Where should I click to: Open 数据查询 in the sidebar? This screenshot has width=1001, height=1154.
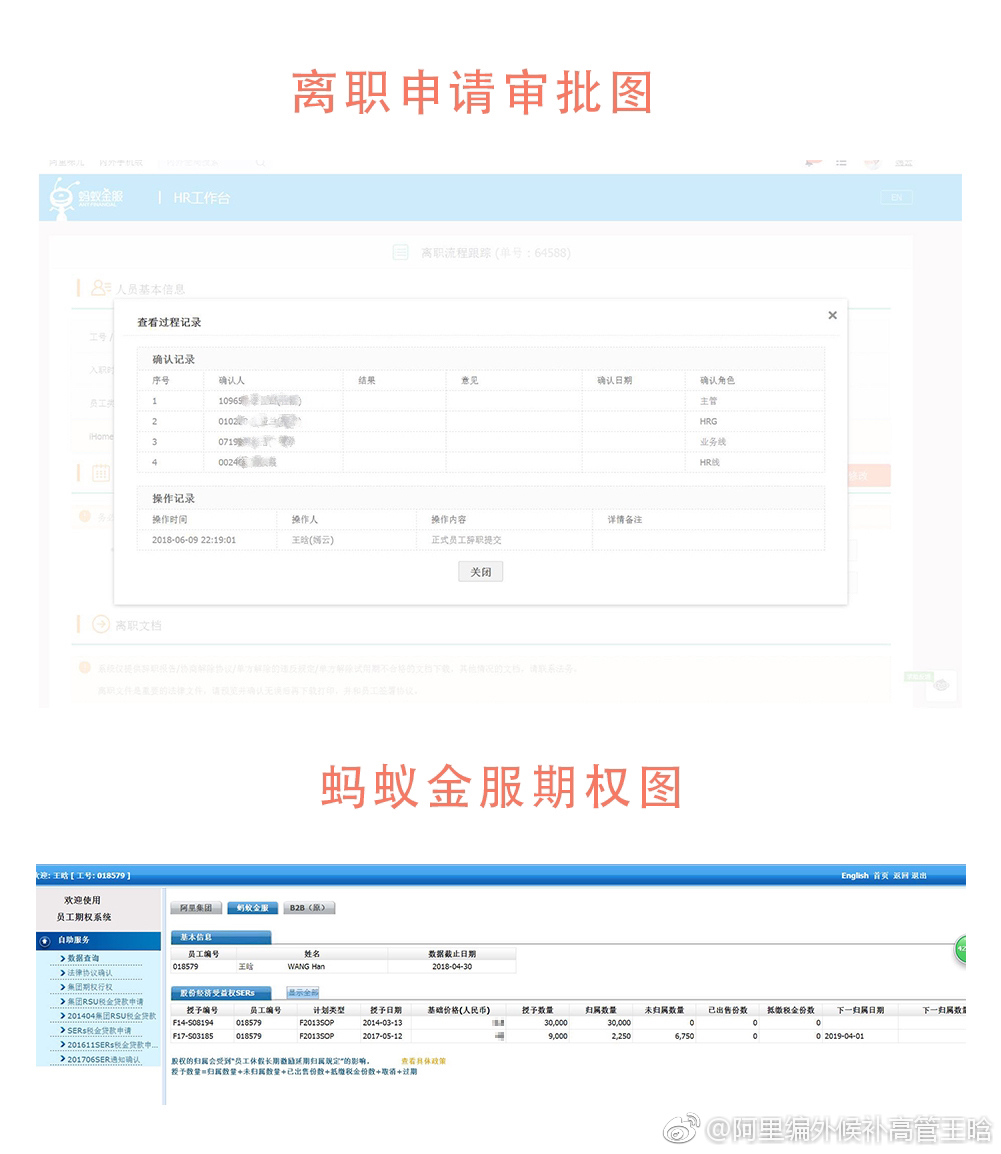click(83, 958)
